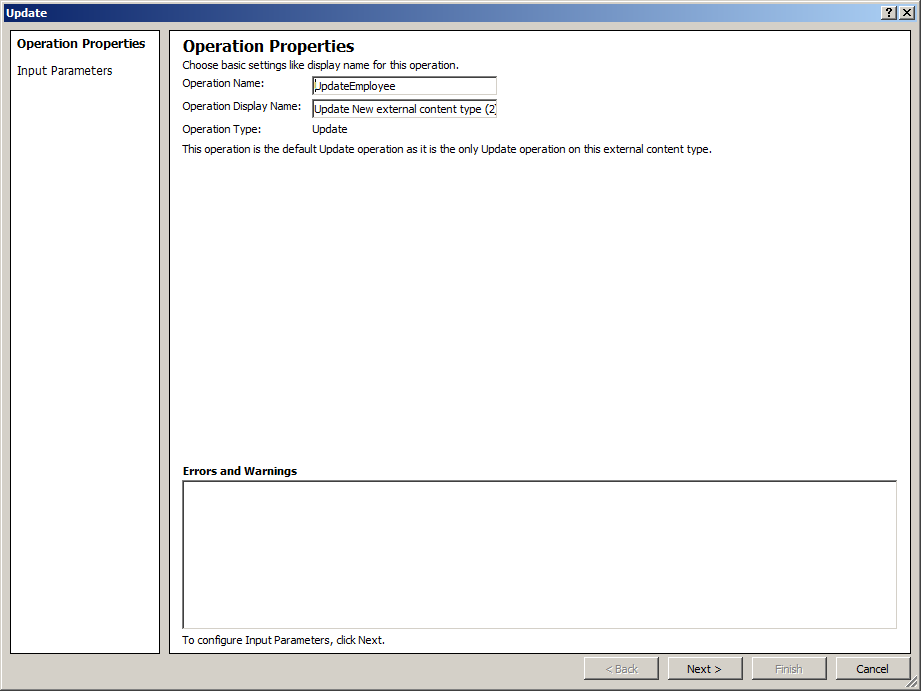The height and width of the screenshot is (693, 923).
Task: Click the Operation Name text field
Action: click(x=404, y=86)
